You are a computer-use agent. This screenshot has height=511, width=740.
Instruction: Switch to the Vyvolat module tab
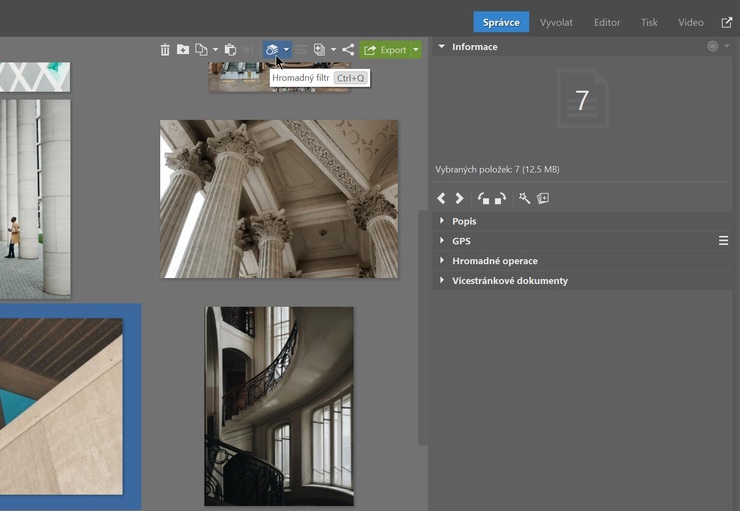556,22
